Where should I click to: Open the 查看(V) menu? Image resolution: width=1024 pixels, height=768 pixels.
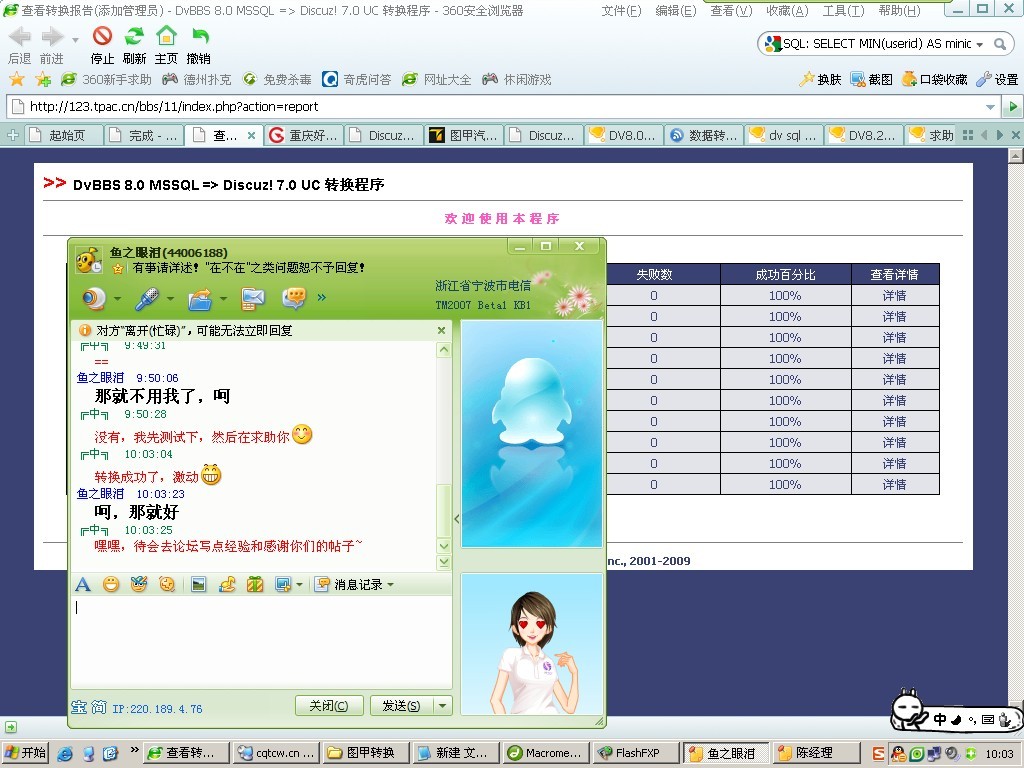(x=731, y=11)
